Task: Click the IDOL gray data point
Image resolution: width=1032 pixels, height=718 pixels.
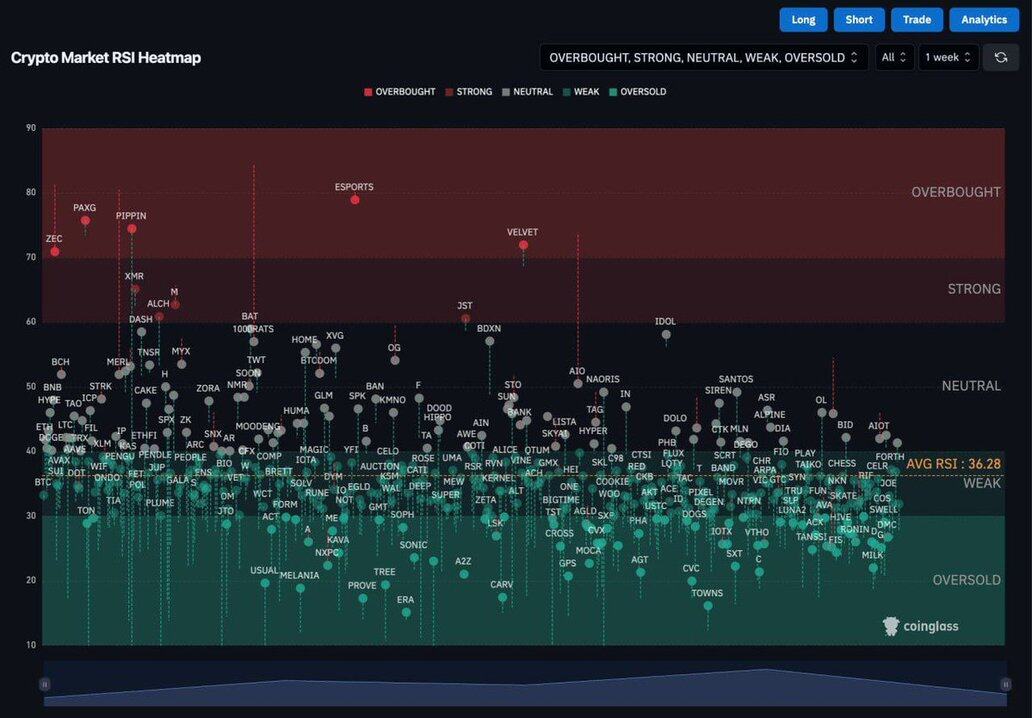Action: click(x=666, y=335)
